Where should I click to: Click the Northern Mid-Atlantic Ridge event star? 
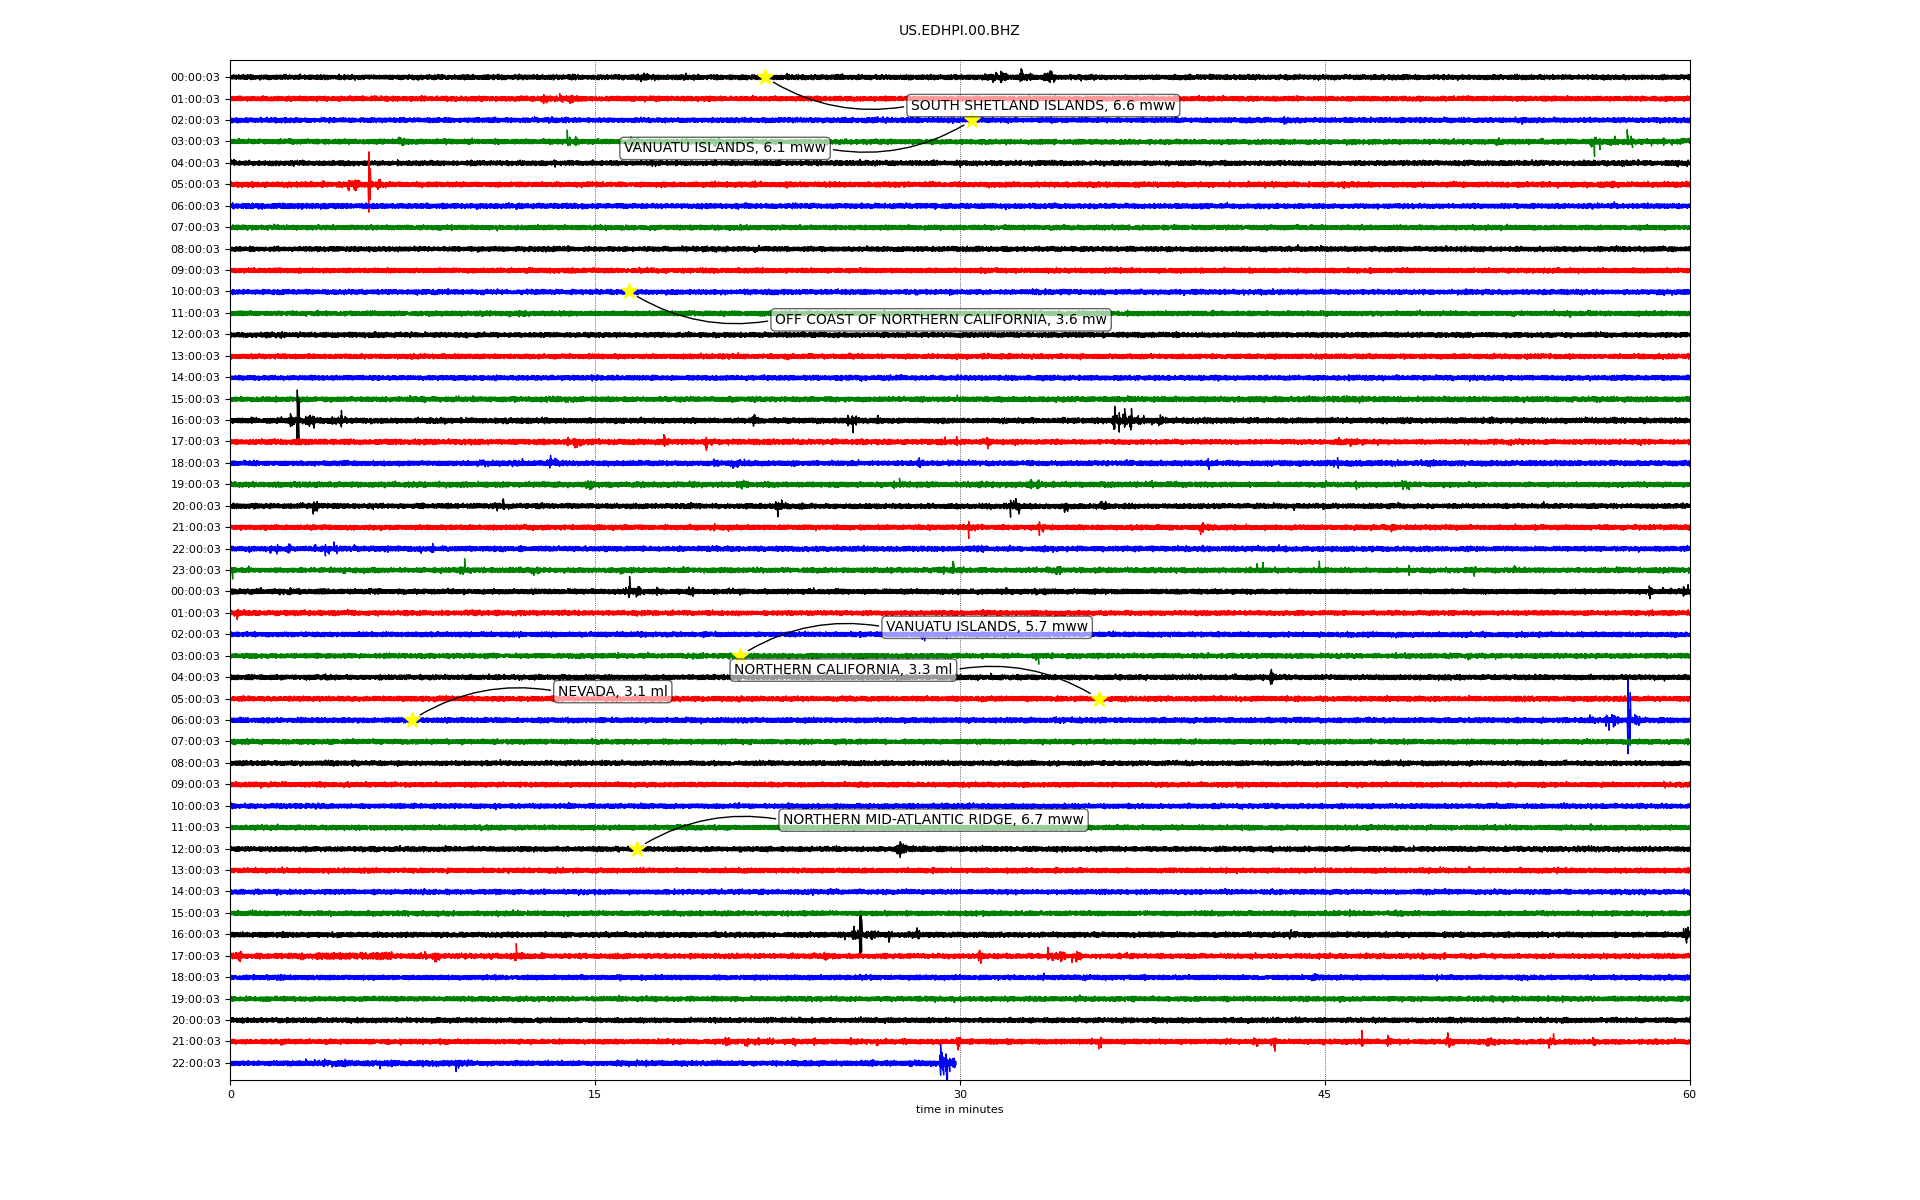tap(637, 849)
